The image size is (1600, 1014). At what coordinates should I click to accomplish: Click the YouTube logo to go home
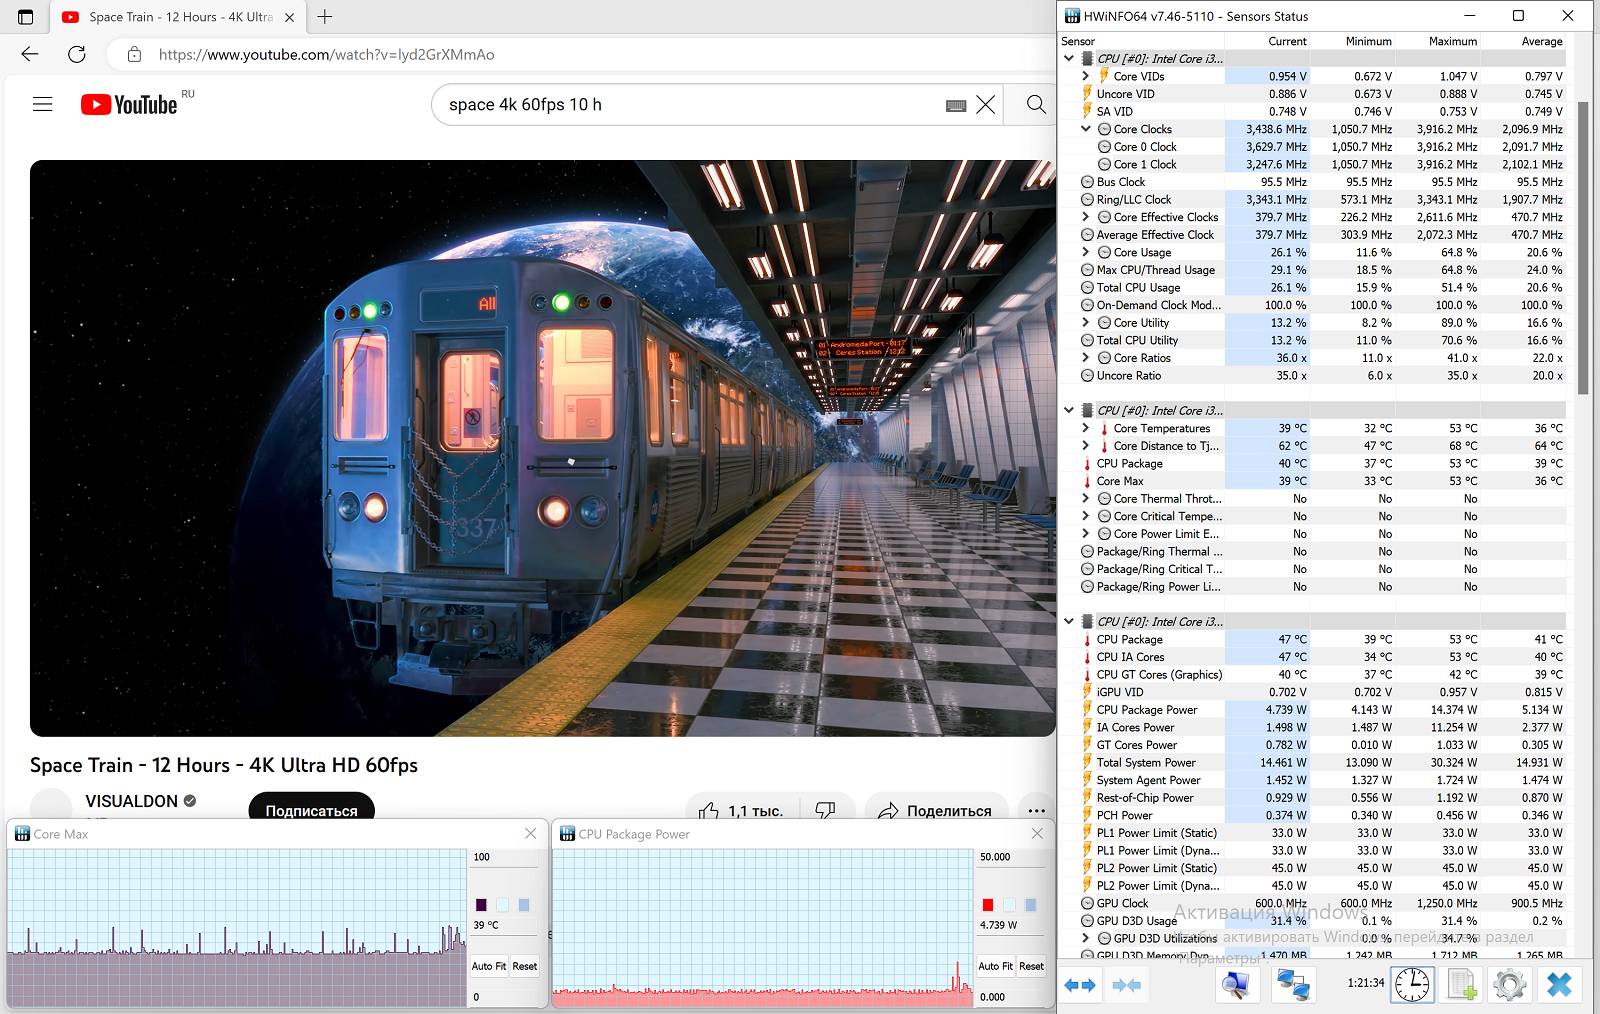pos(129,105)
